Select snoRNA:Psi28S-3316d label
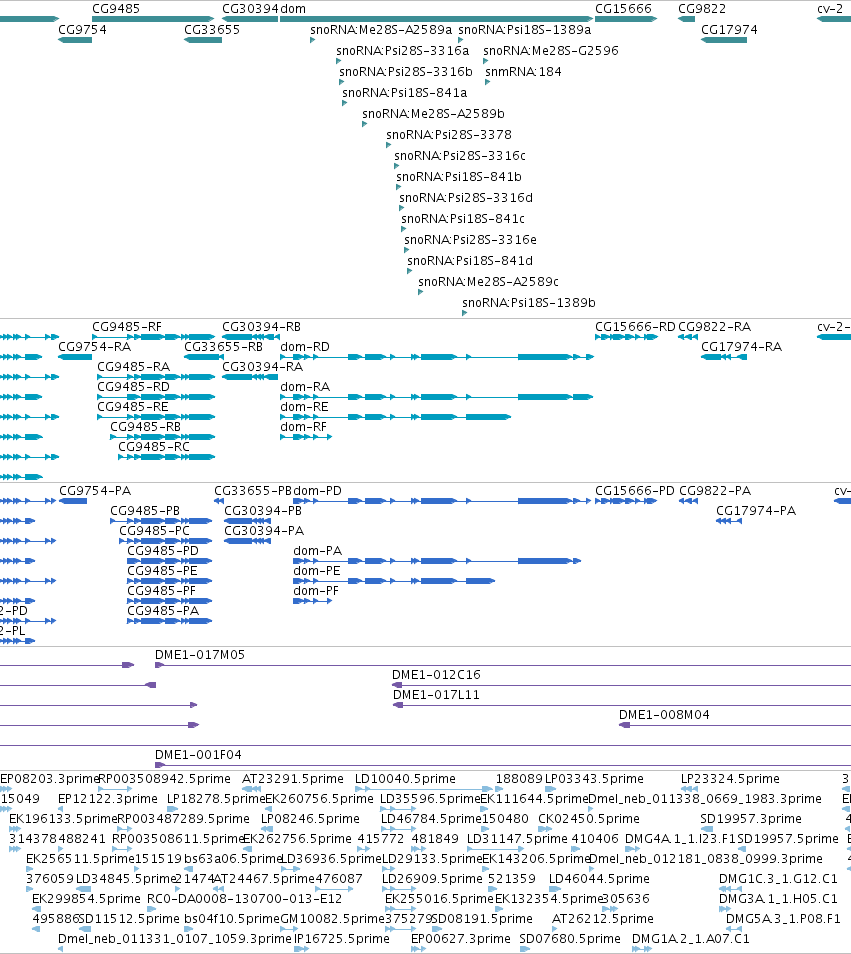The image size is (851, 954). coord(466,197)
